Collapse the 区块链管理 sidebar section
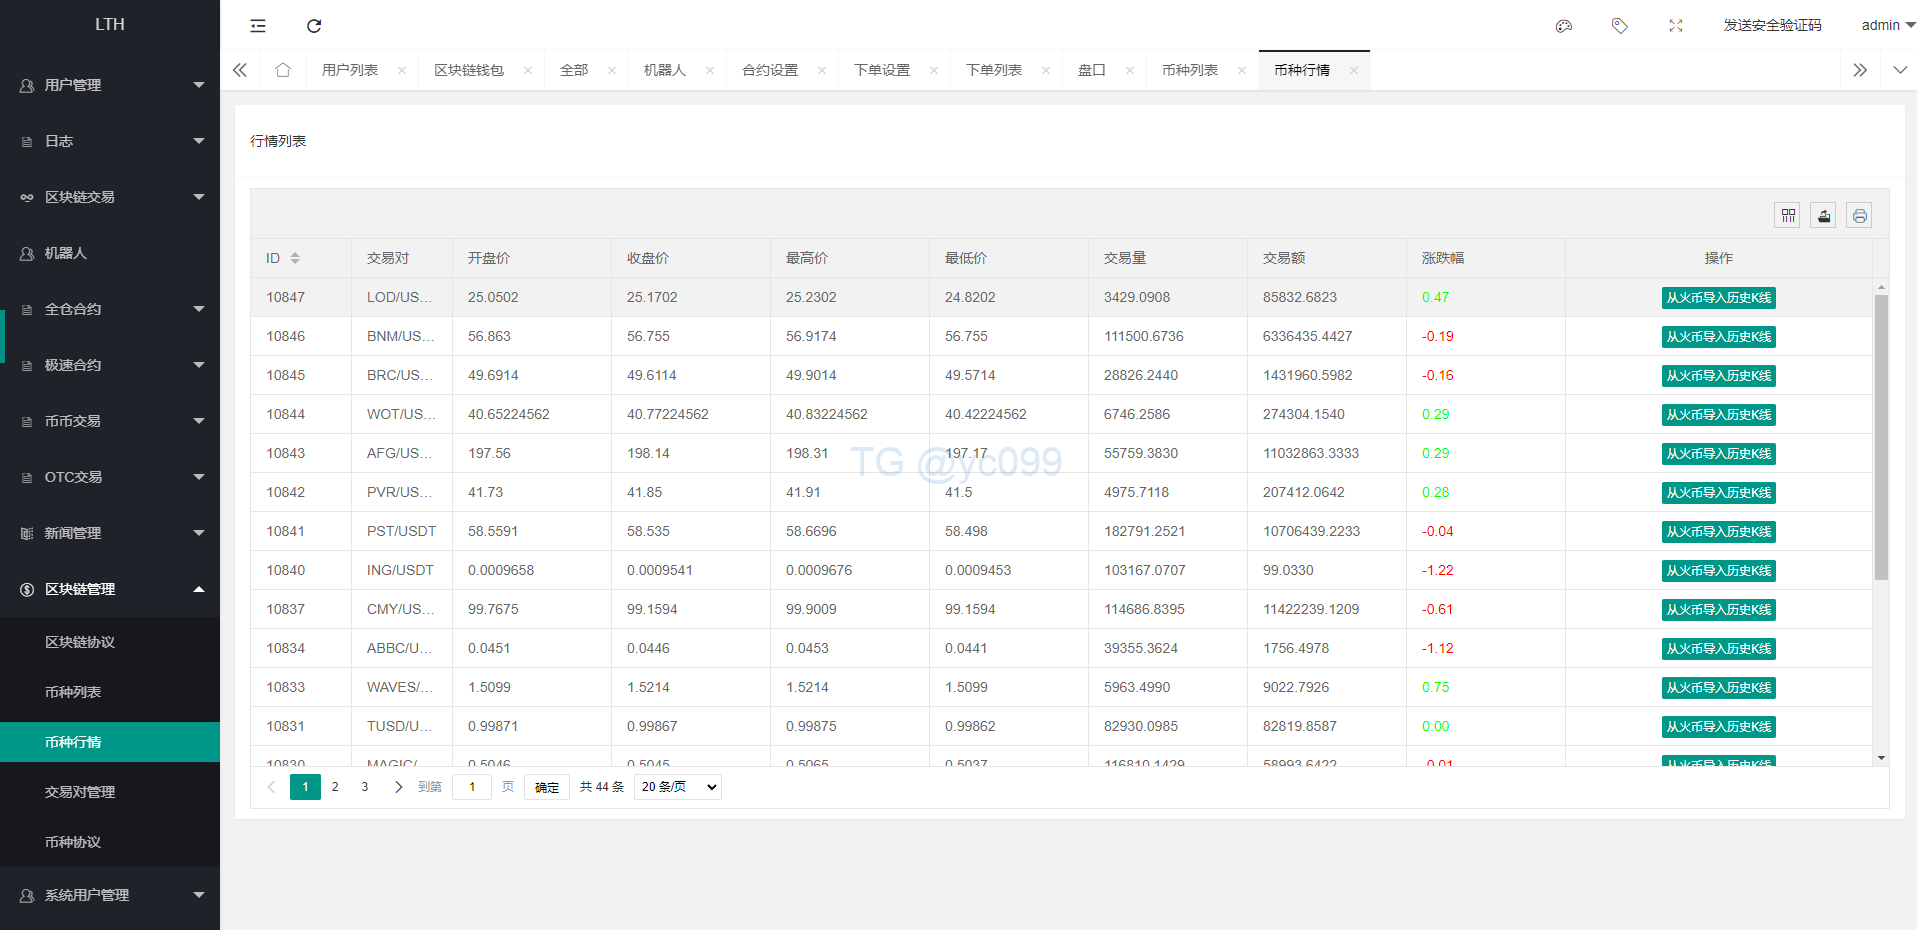The width and height of the screenshot is (1917, 930). pos(110,589)
